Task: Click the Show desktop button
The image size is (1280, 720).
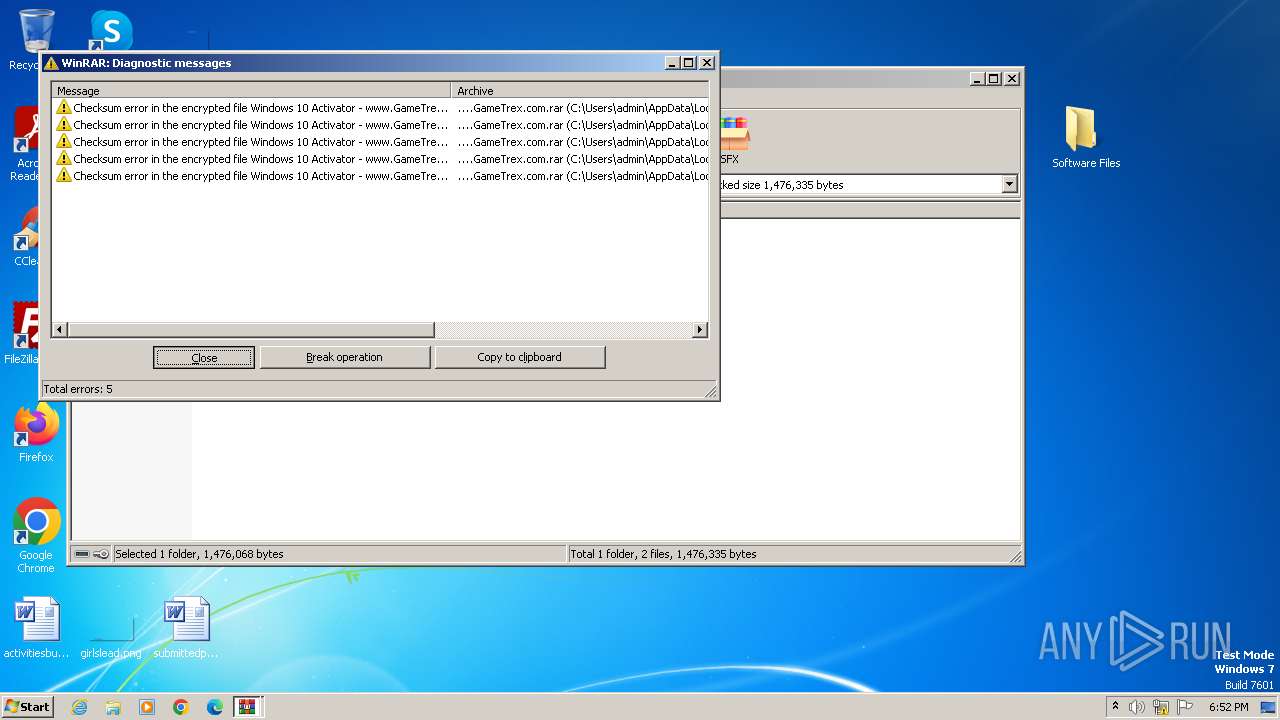Action: 1268,707
